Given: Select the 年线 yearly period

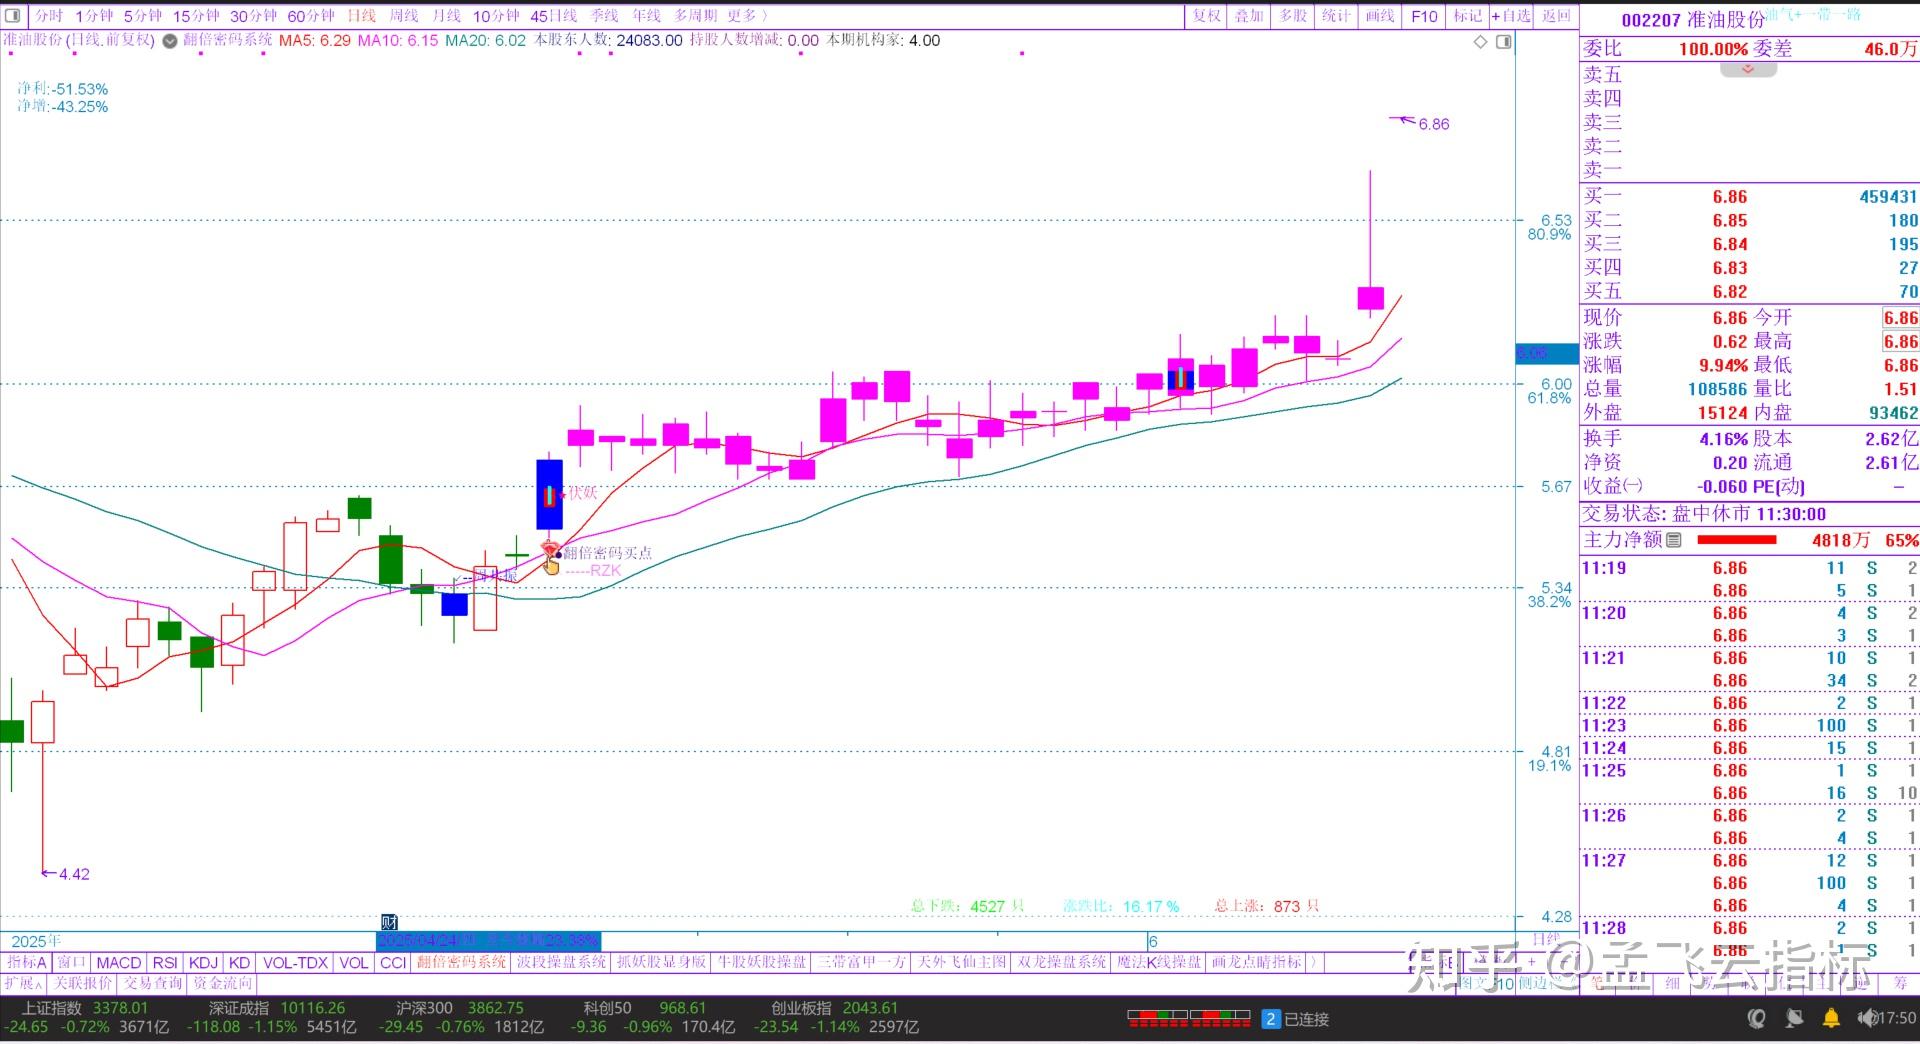Looking at the screenshot, I should 647,16.
